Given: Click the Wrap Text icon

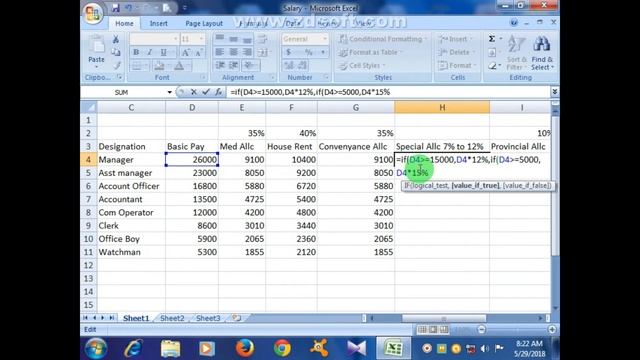Looking at the screenshot, I should 262,39.
